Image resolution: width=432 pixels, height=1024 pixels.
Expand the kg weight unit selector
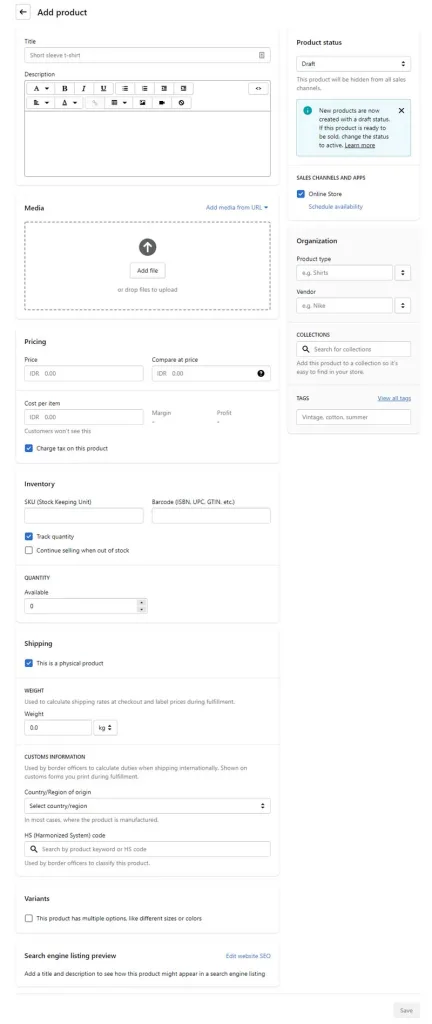(106, 728)
